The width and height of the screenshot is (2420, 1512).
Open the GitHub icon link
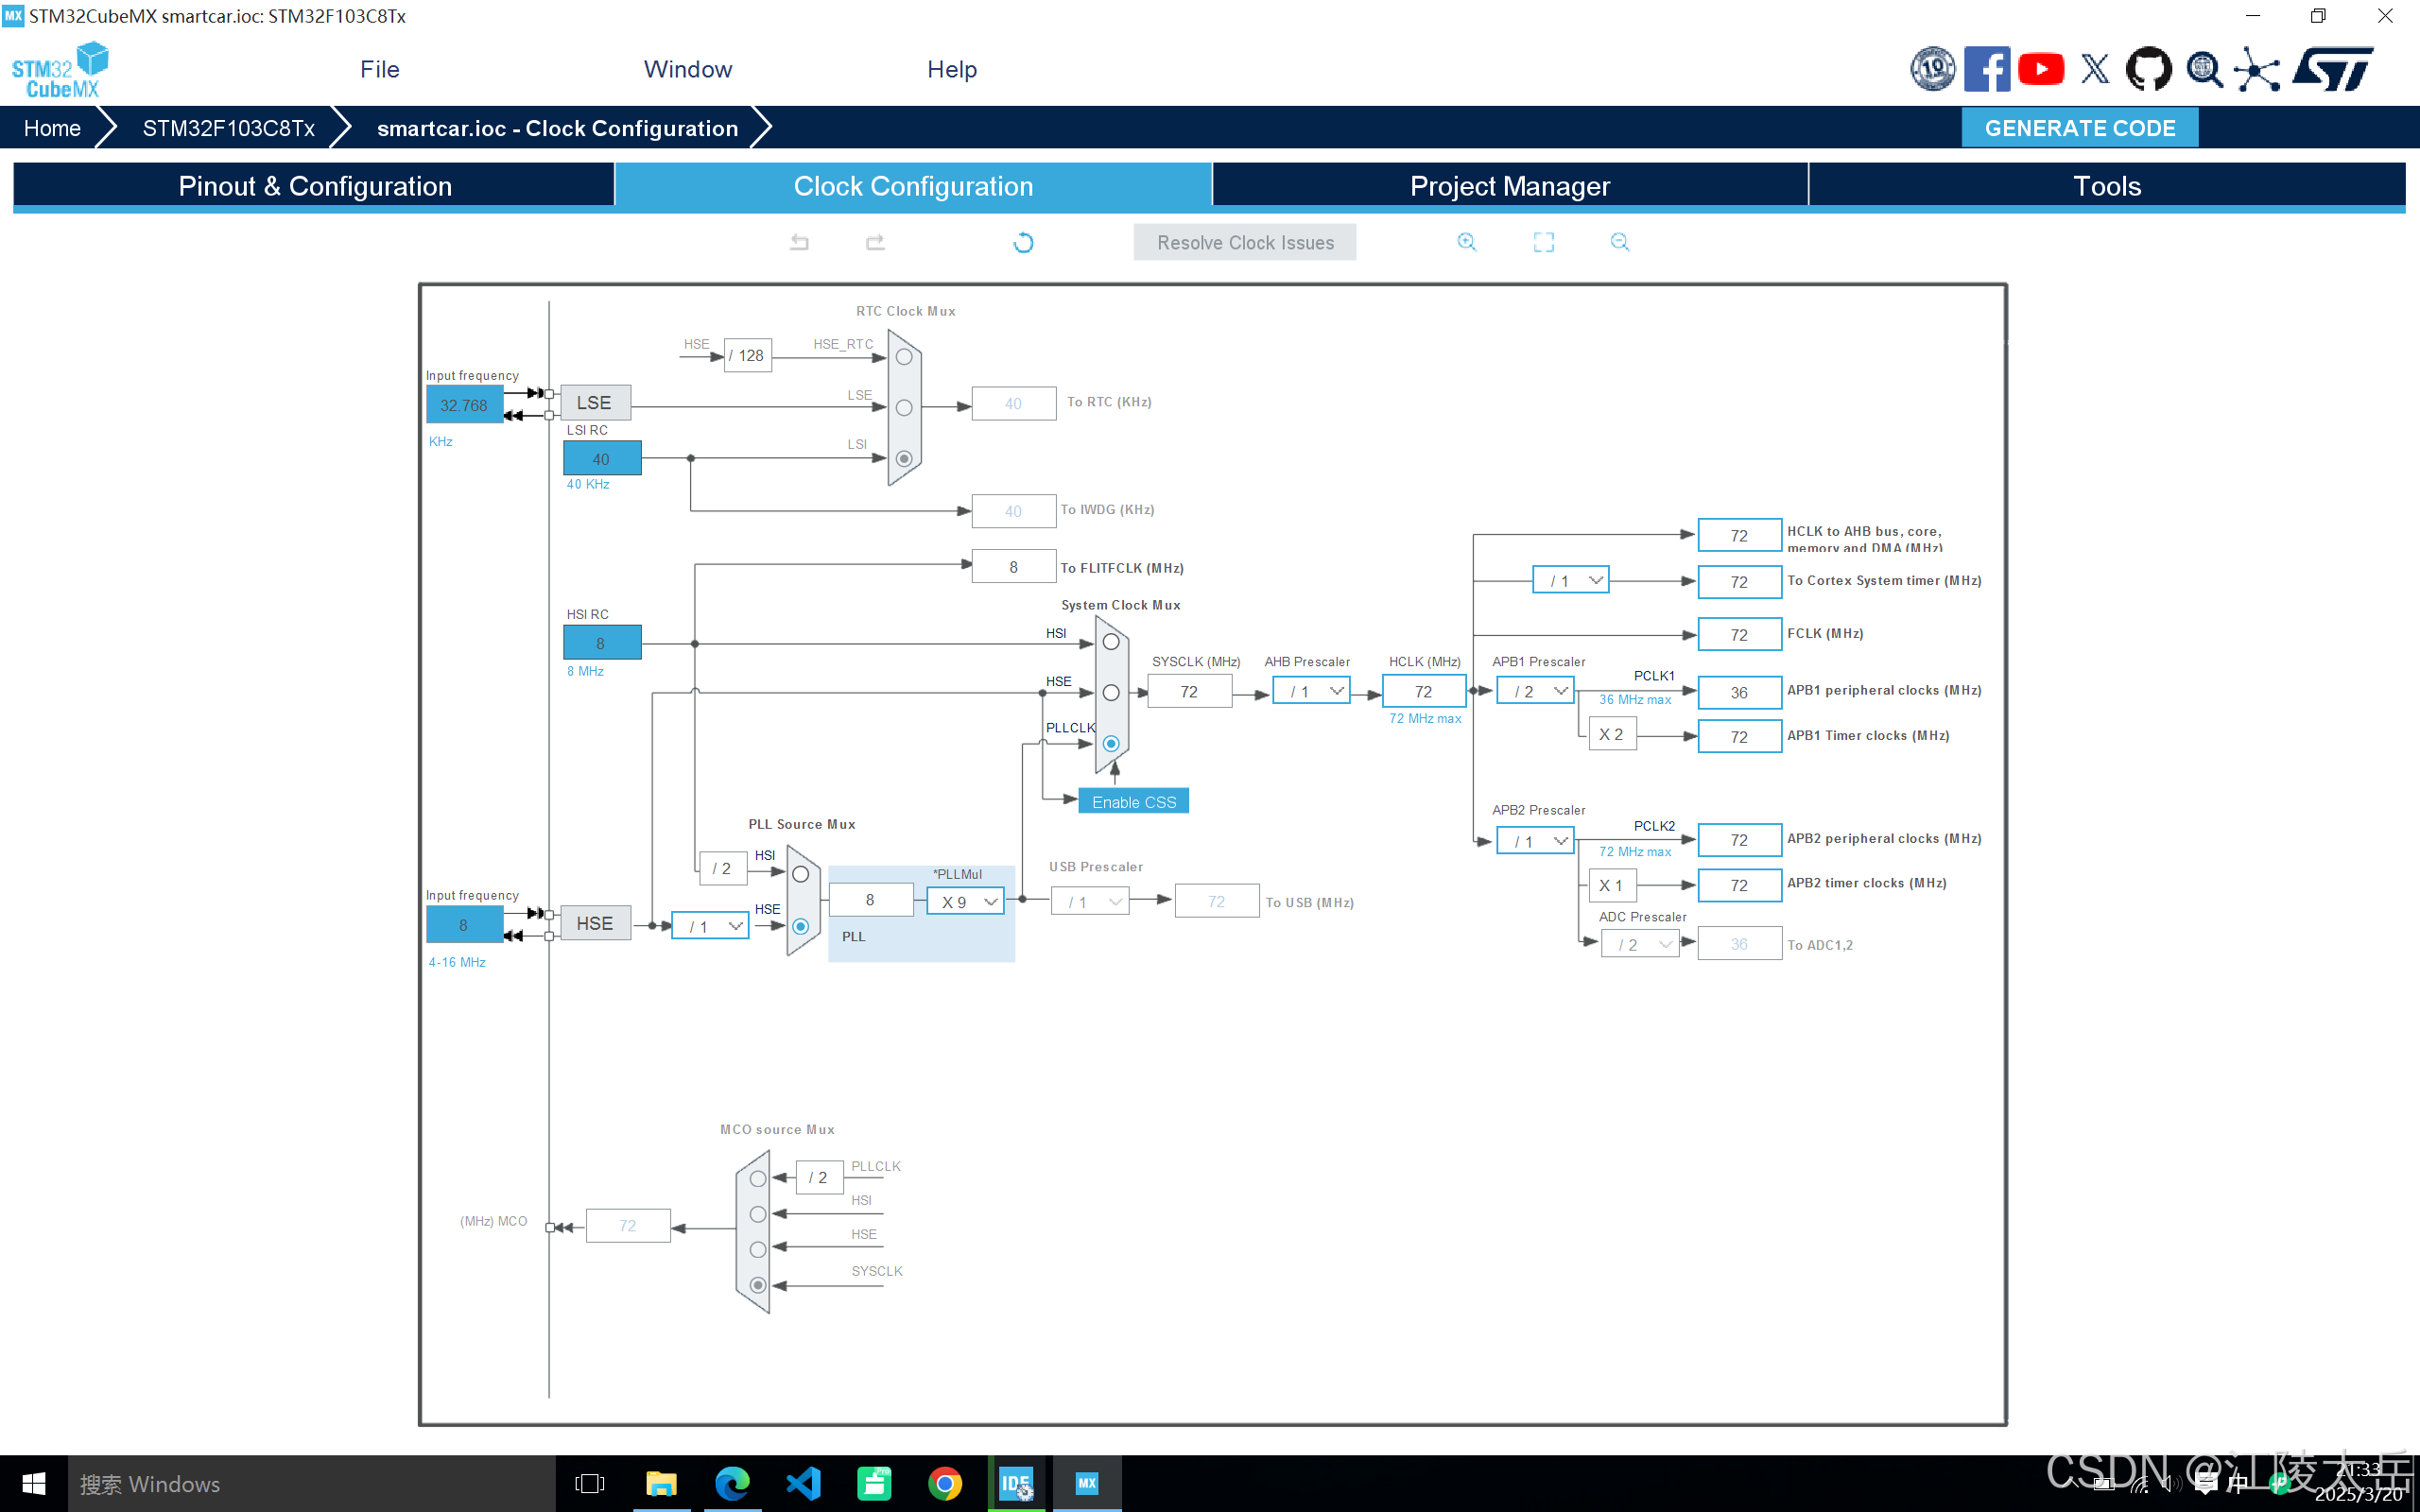pyautogui.click(x=2148, y=69)
